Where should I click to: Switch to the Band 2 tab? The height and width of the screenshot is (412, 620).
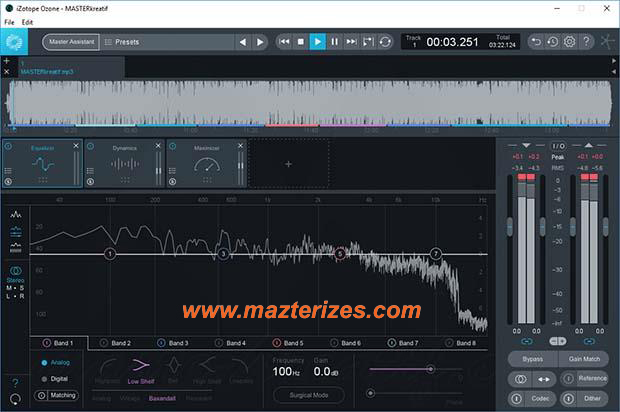coord(116,343)
